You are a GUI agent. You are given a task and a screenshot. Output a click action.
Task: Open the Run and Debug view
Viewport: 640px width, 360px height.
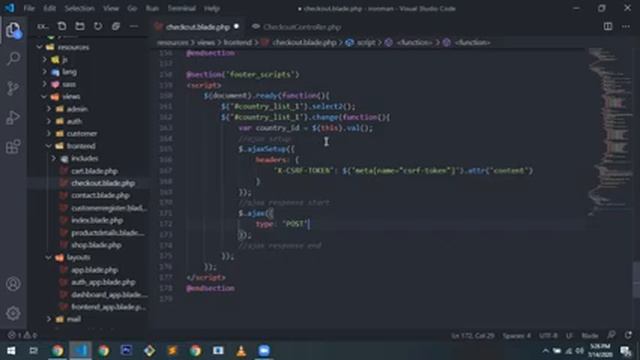pyautogui.click(x=13, y=118)
